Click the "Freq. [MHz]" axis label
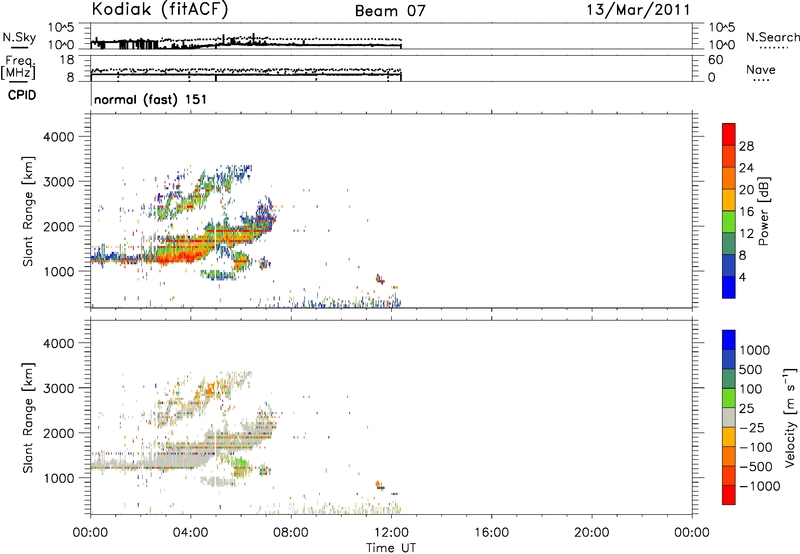The image size is (800, 554). click(x=18, y=67)
